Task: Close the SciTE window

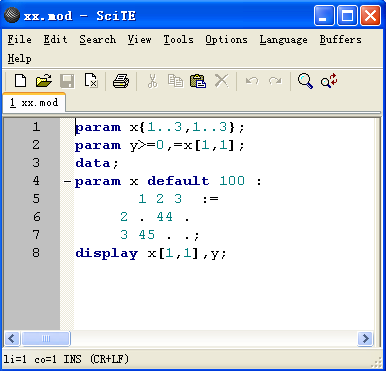Action: click(x=370, y=15)
